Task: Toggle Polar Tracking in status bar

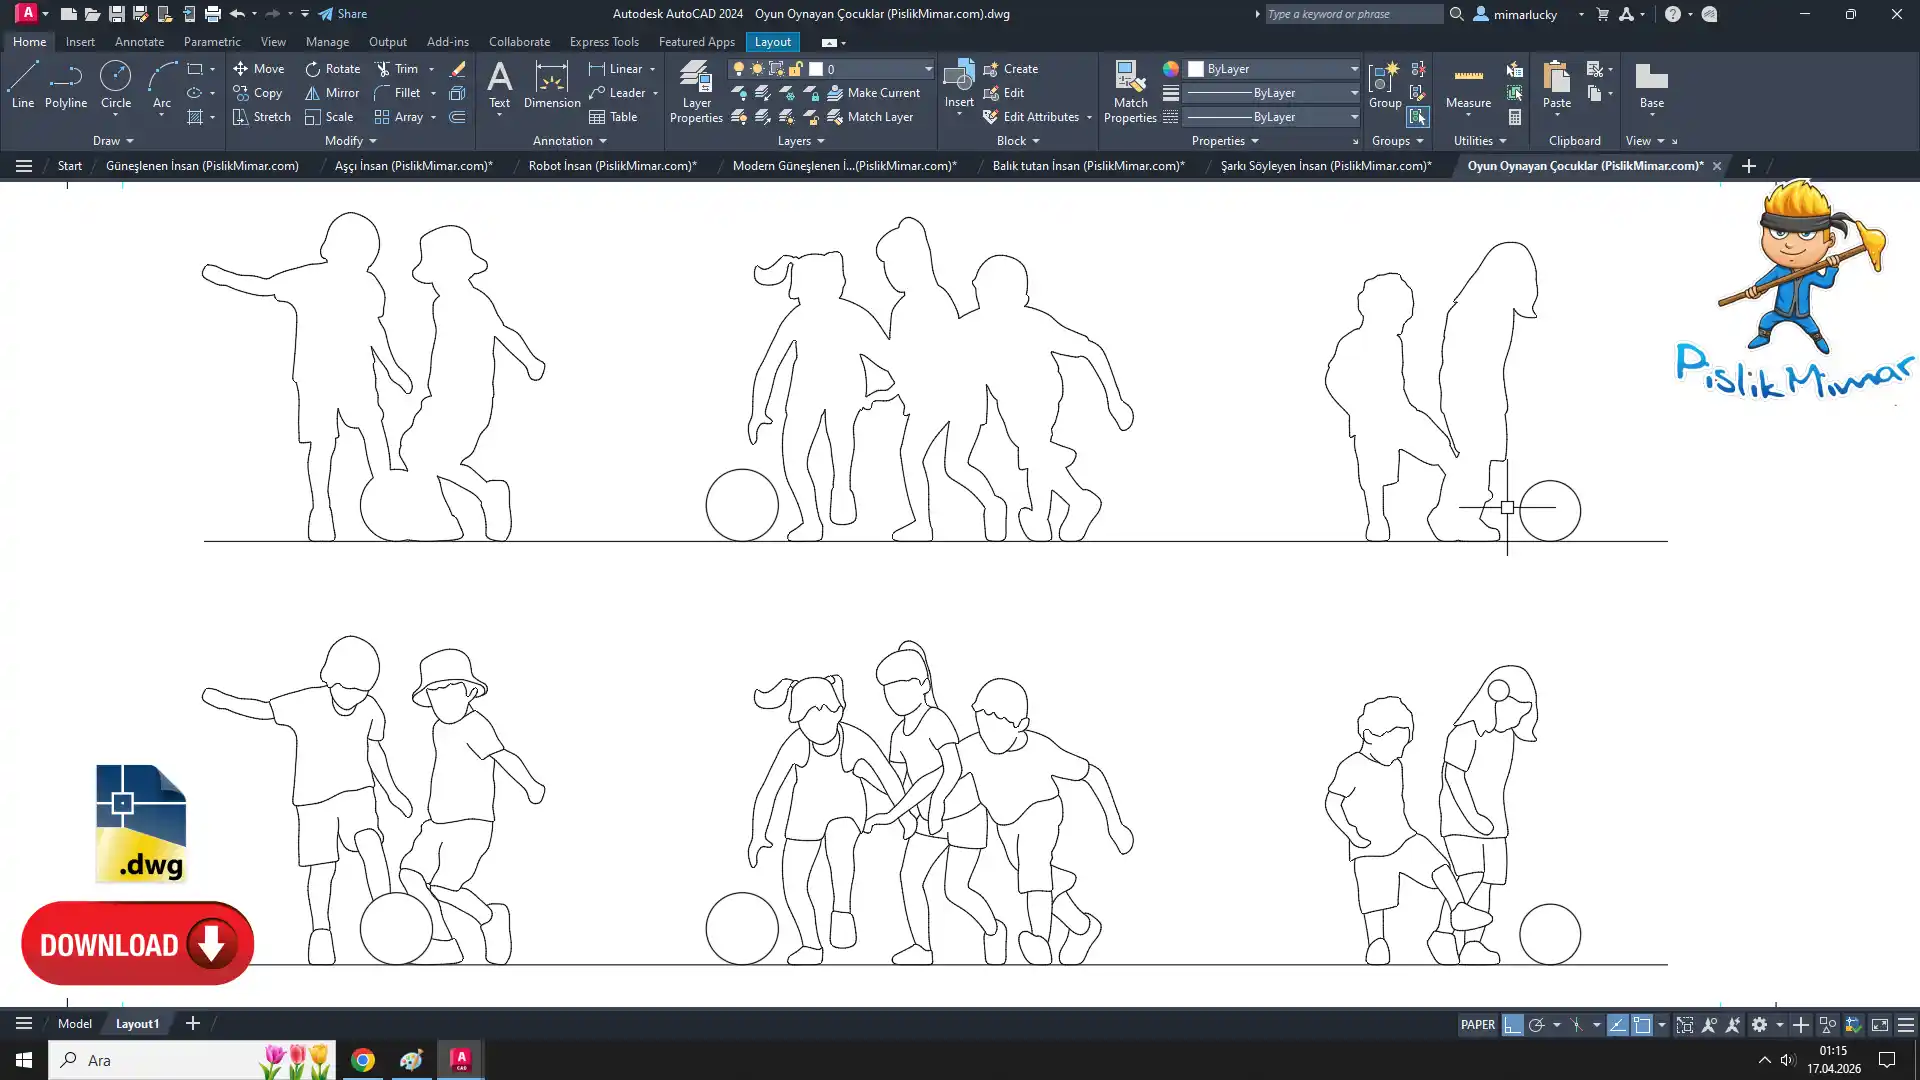Action: (x=1537, y=1025)
